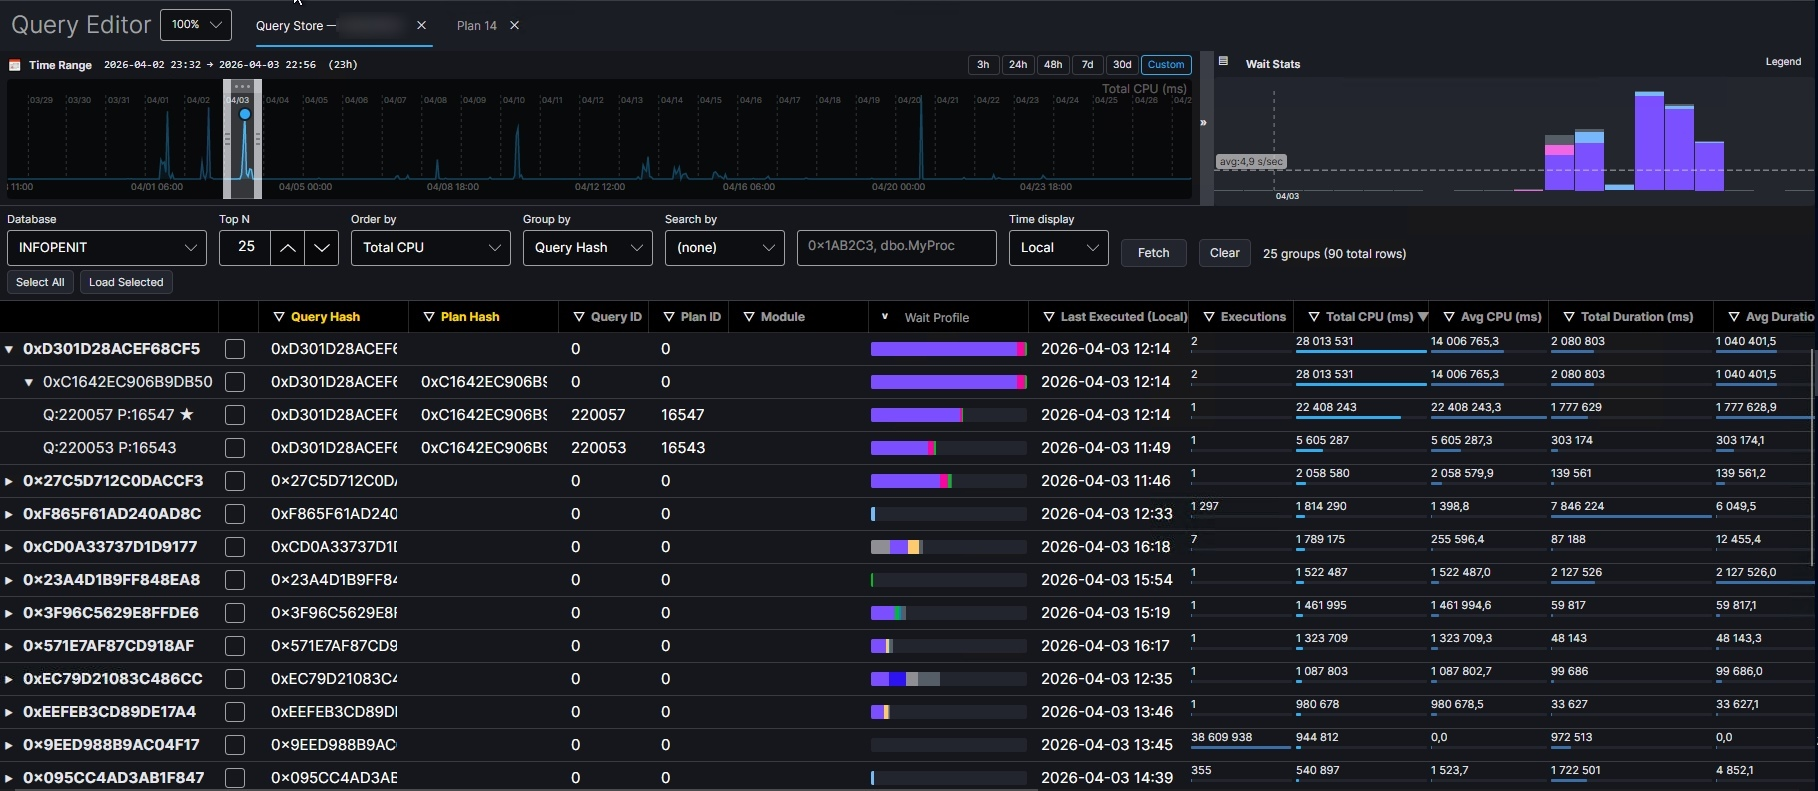Click the Clear button
This screenshot has height=791, width=1818.
click(1225, 253)
